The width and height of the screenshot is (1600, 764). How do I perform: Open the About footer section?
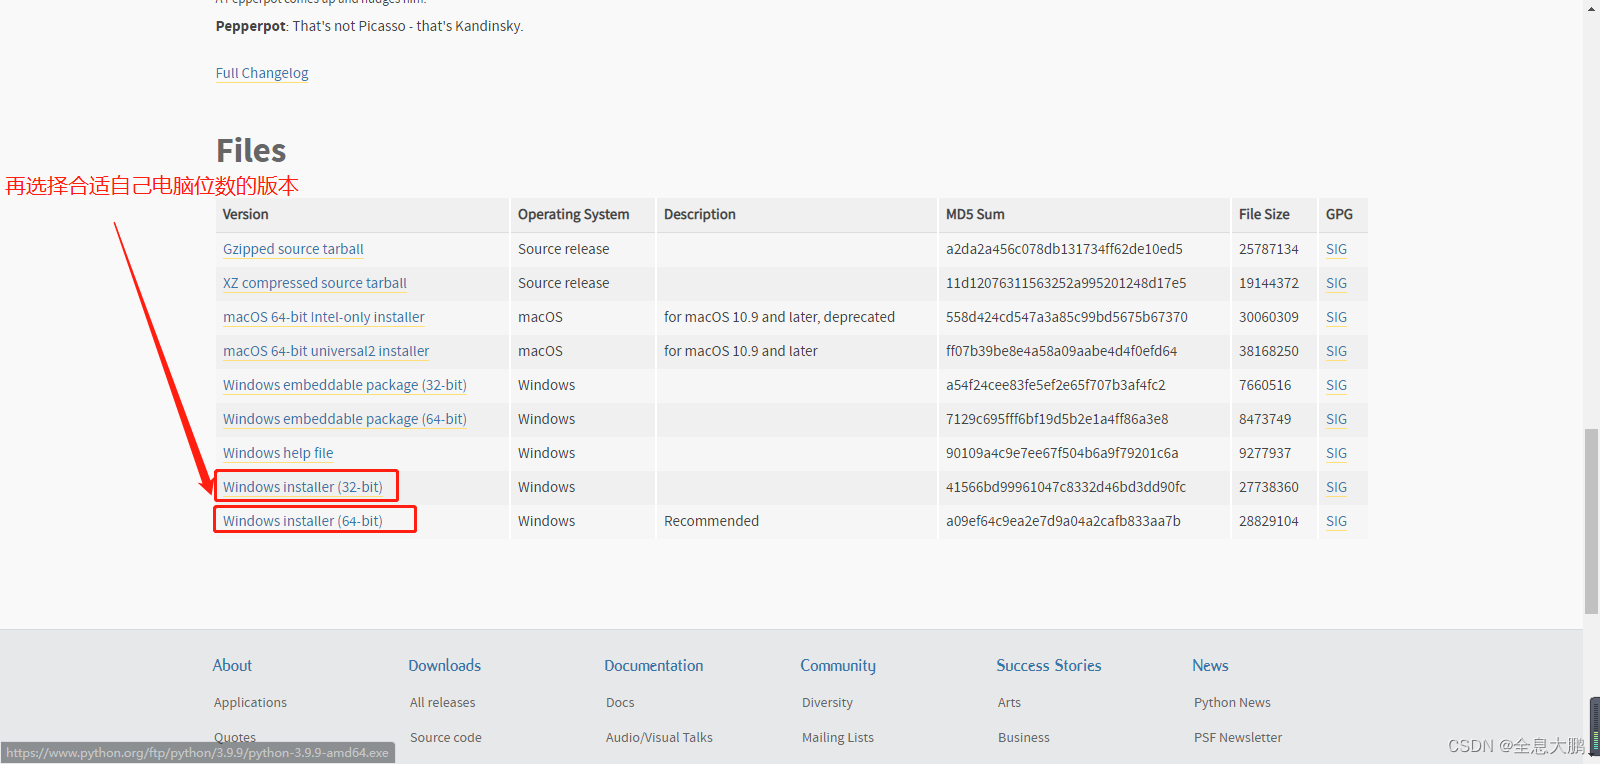[232, 666]
